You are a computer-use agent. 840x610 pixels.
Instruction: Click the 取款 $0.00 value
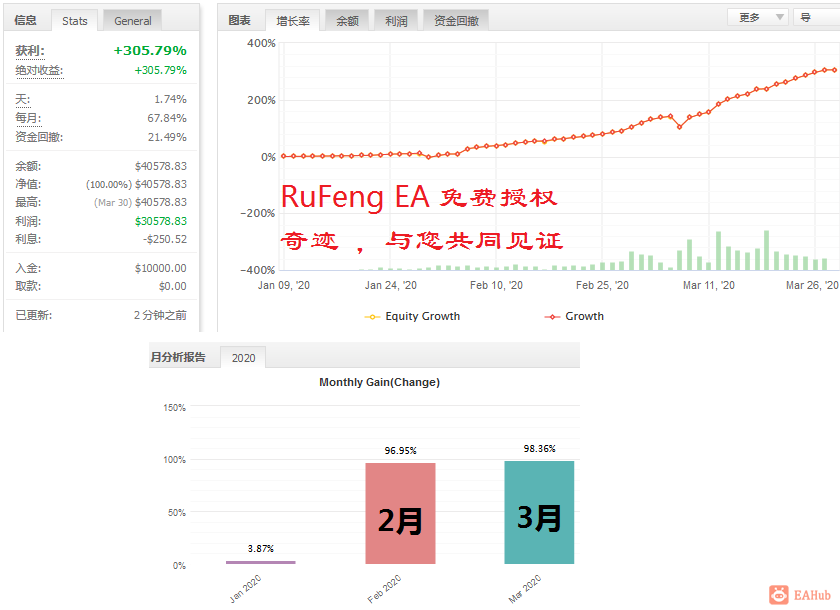point(172,287)
